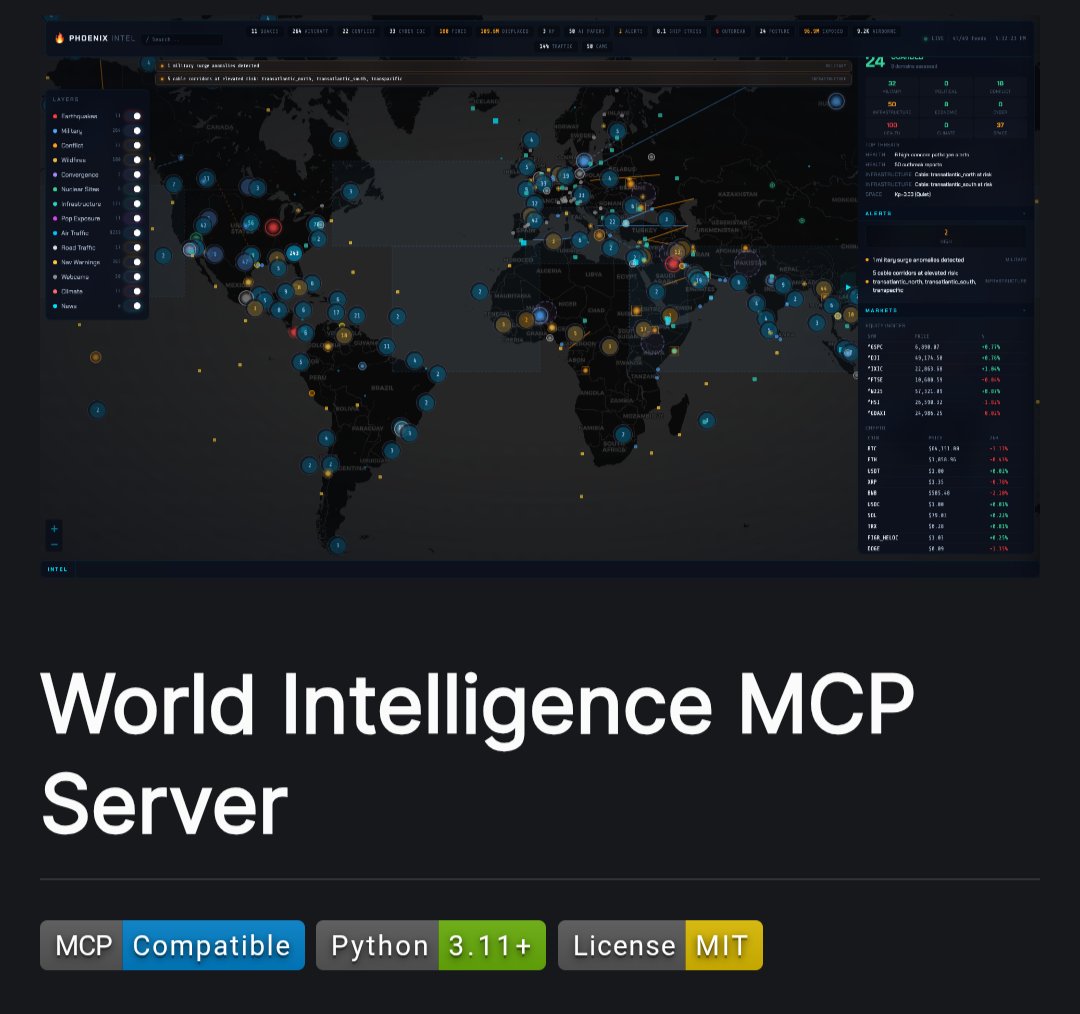The height and width of the screenshot is (1014, 1080).
Task: Toggle the Nuclear Sites layer switch
Action: [134, 189]
